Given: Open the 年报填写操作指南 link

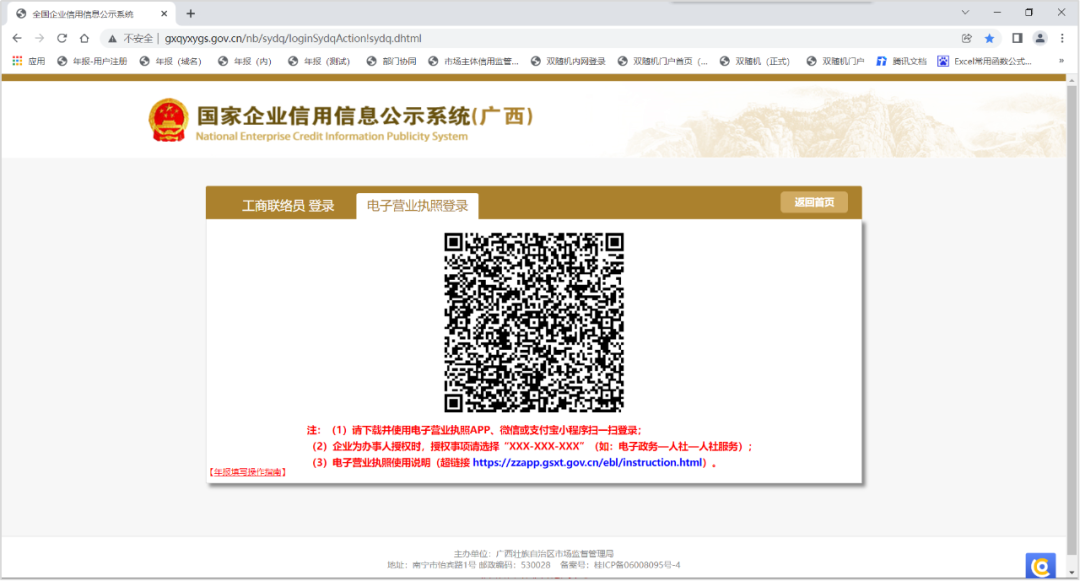Looking at the screenshot, I should point(247,472).
